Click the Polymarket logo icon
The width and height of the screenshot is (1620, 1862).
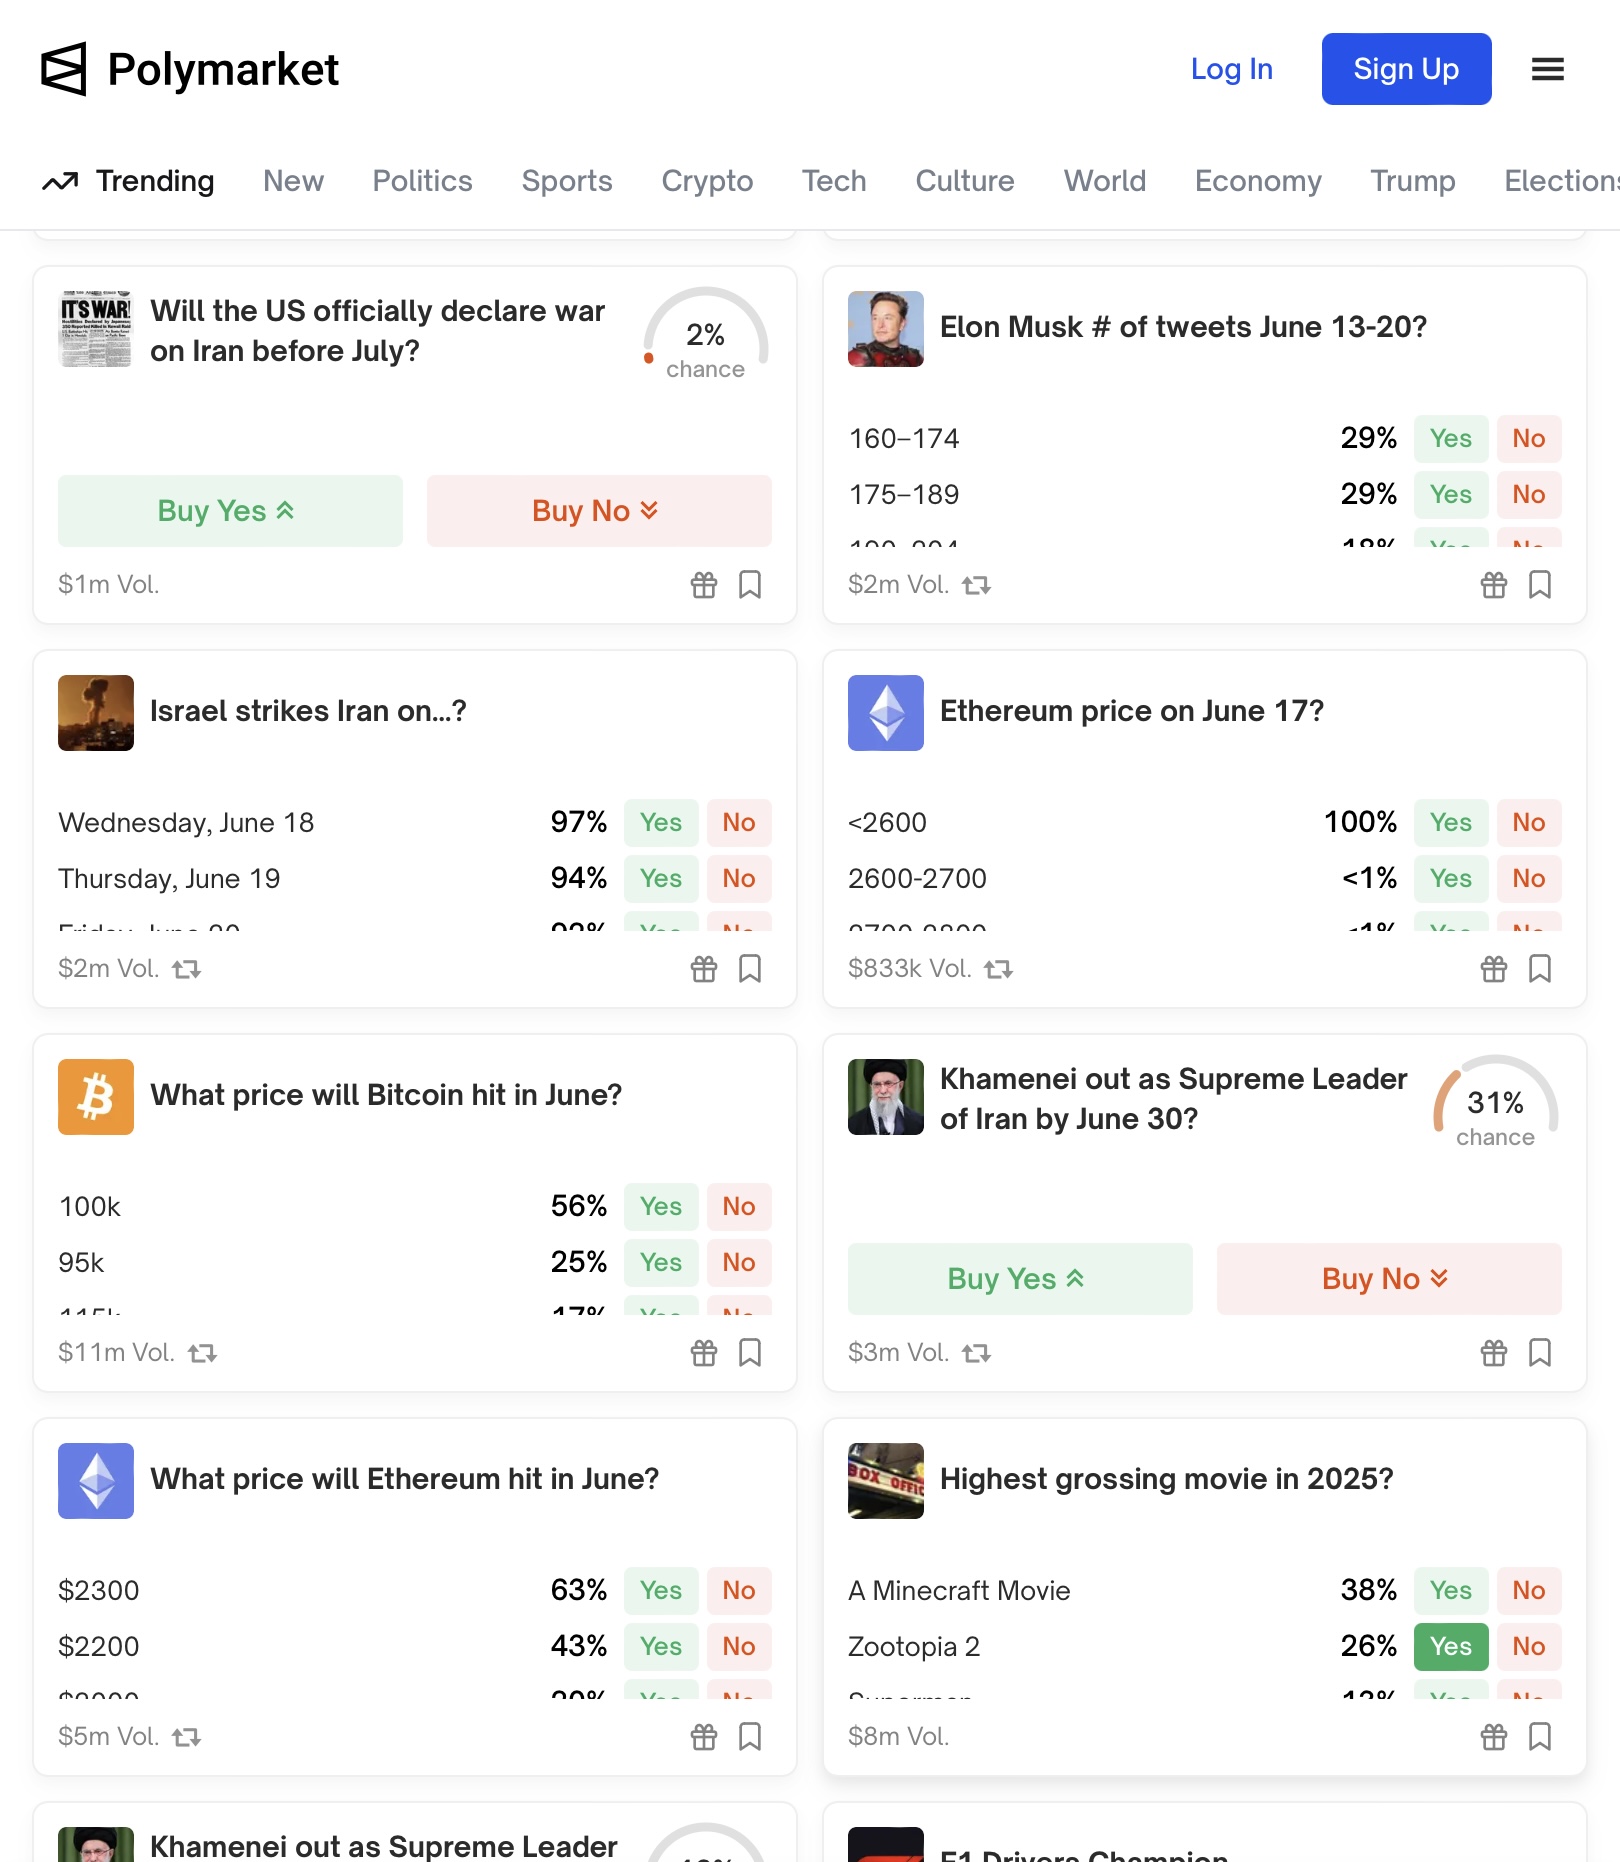(x=64, y=69)
